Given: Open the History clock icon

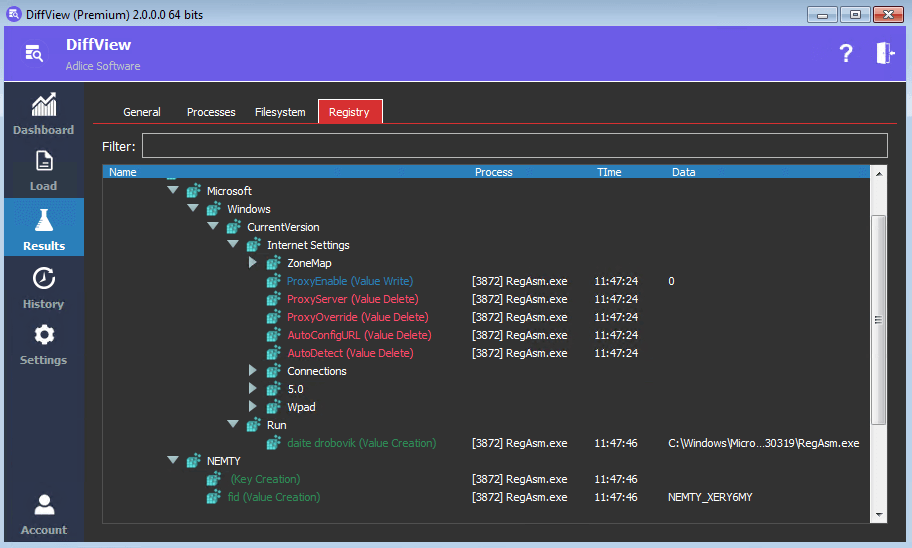Looking at the screenshot, I should coord(43,279).
